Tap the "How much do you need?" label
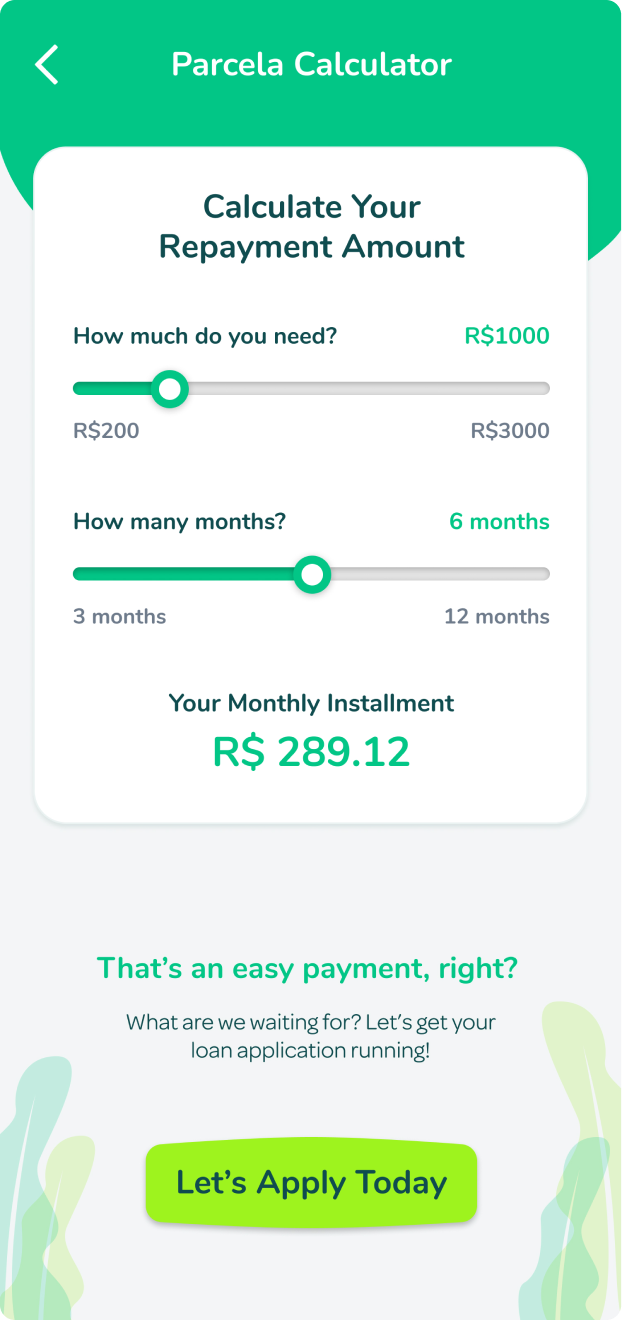The width and height of the screenshot is (622, 1320). click(x=205, y=336)
